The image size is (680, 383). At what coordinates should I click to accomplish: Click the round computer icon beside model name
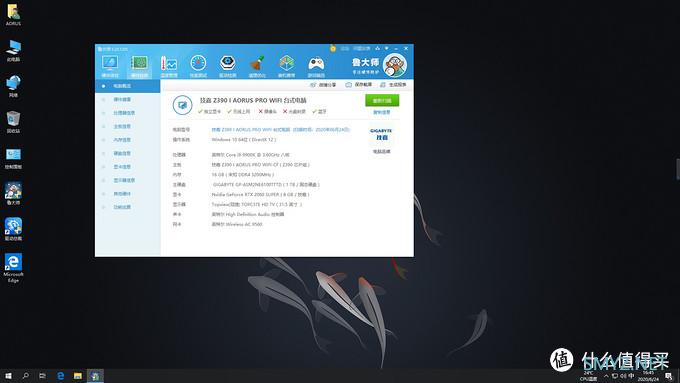182,105
